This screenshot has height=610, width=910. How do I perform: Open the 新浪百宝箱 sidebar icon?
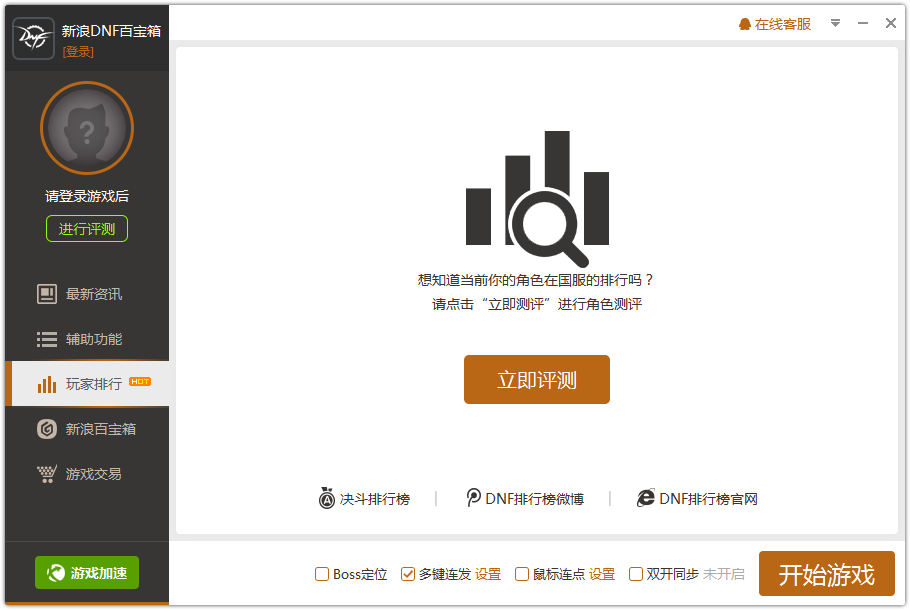(x=46, y=429)
